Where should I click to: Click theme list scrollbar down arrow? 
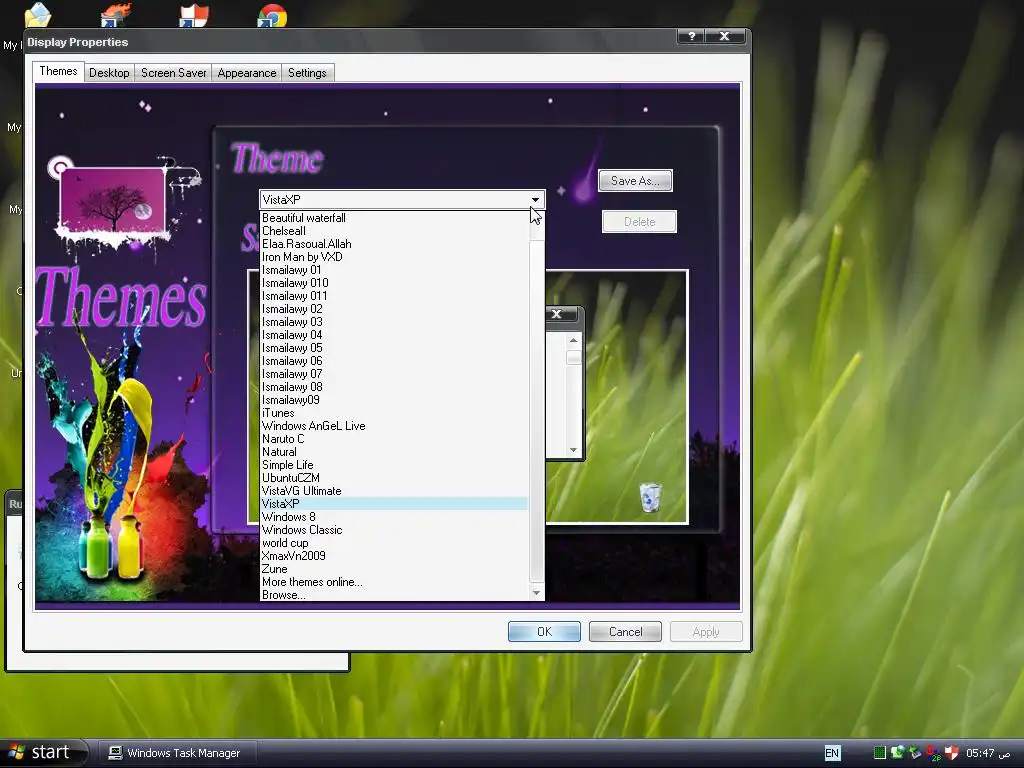[x=537, y=593]
